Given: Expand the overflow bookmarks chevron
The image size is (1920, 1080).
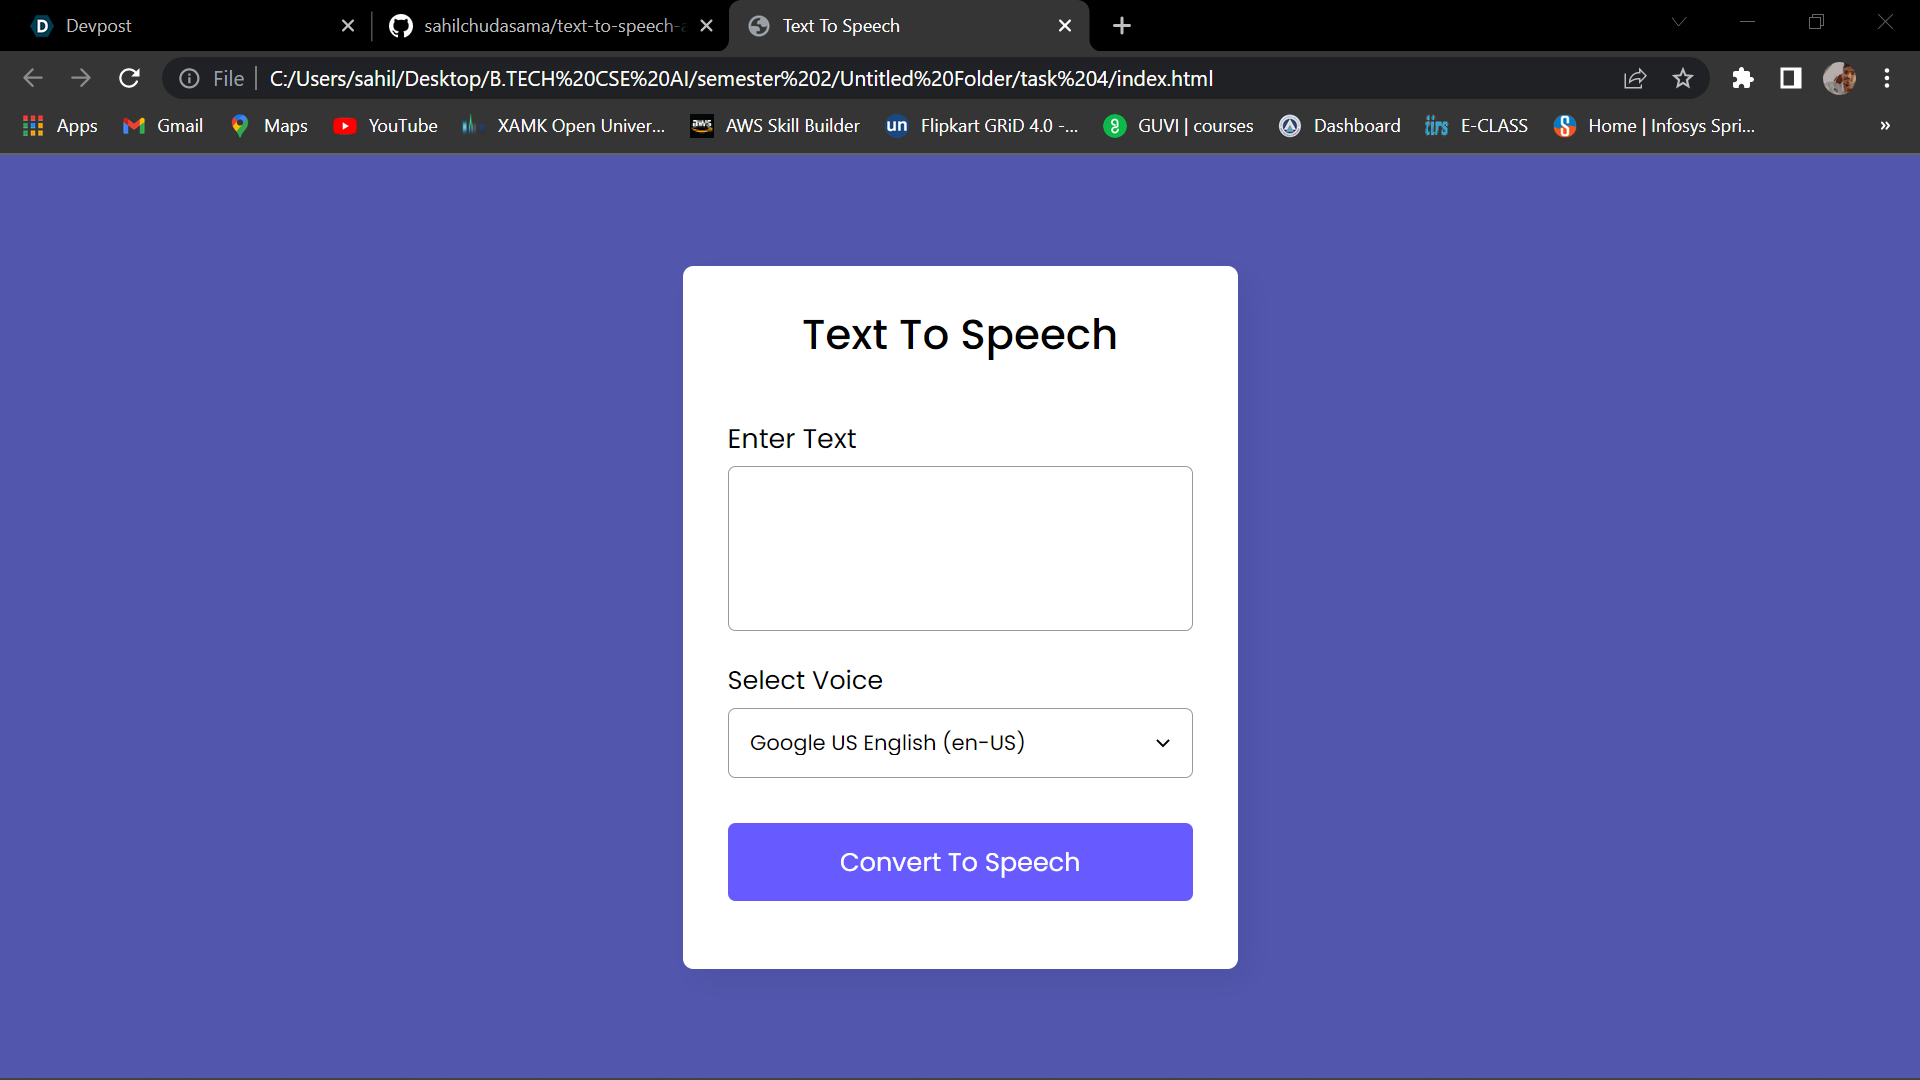Looking at the screenshot, I should (x=1885, y=125).
